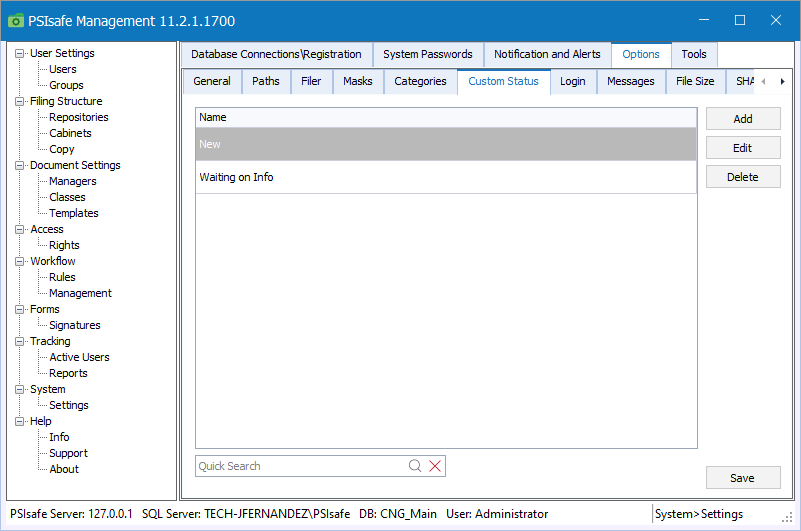Collapse the Workflow tree node

19,261
